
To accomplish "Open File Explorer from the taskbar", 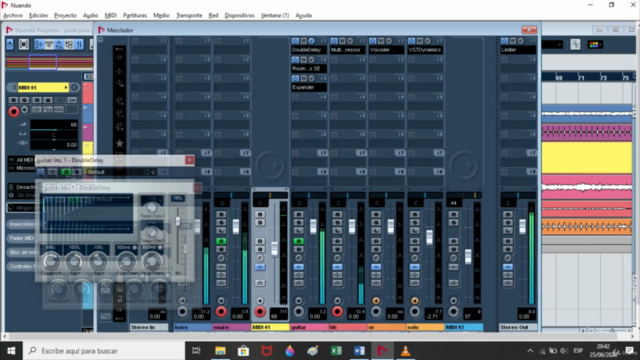I will pos(220,351).
